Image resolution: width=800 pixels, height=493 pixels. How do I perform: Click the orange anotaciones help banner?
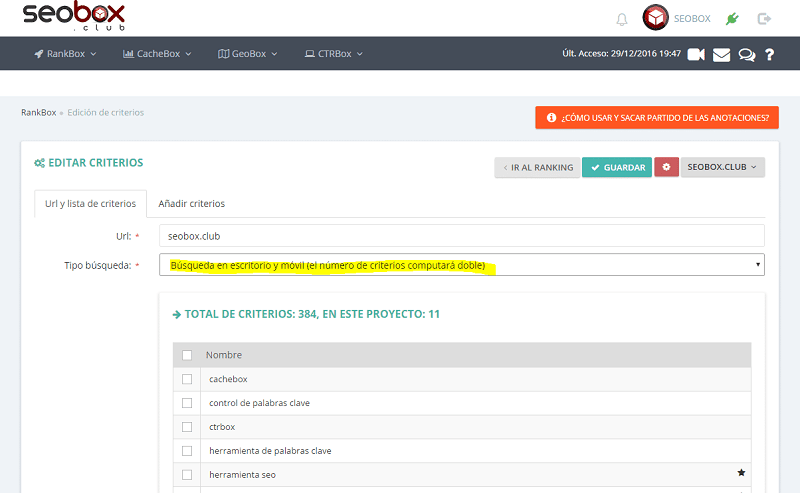pyautogui.click(x=657, y=118)
